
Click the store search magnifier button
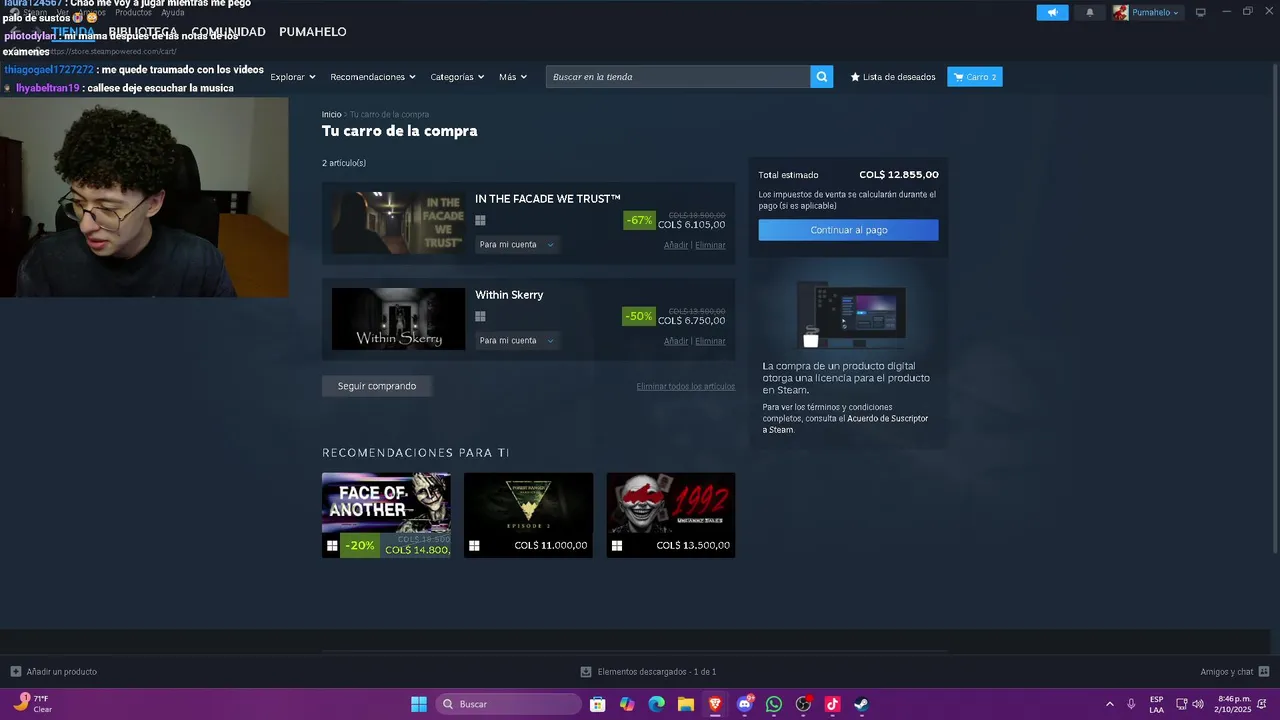pyautogui.click(x=821, y=77)
